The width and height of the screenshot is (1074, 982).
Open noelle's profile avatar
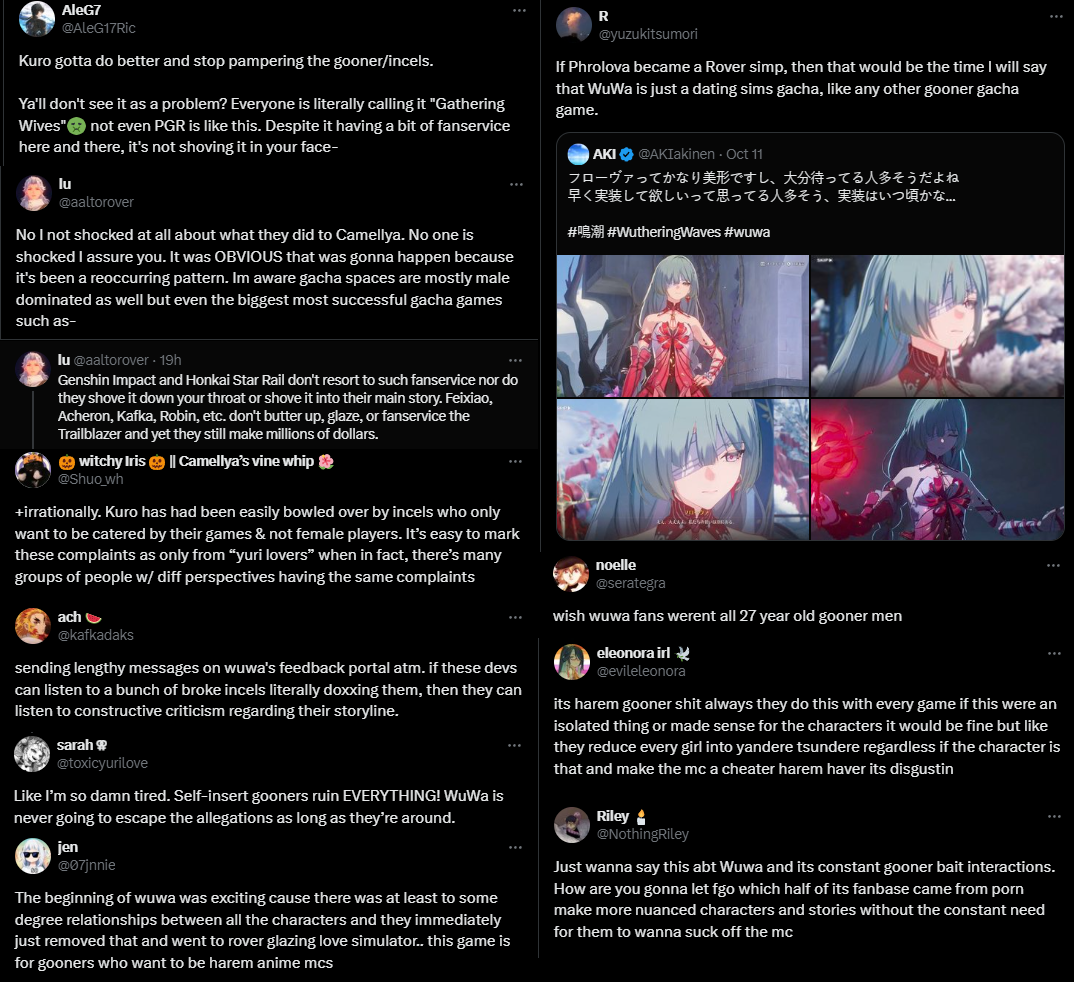pos(571,574)
